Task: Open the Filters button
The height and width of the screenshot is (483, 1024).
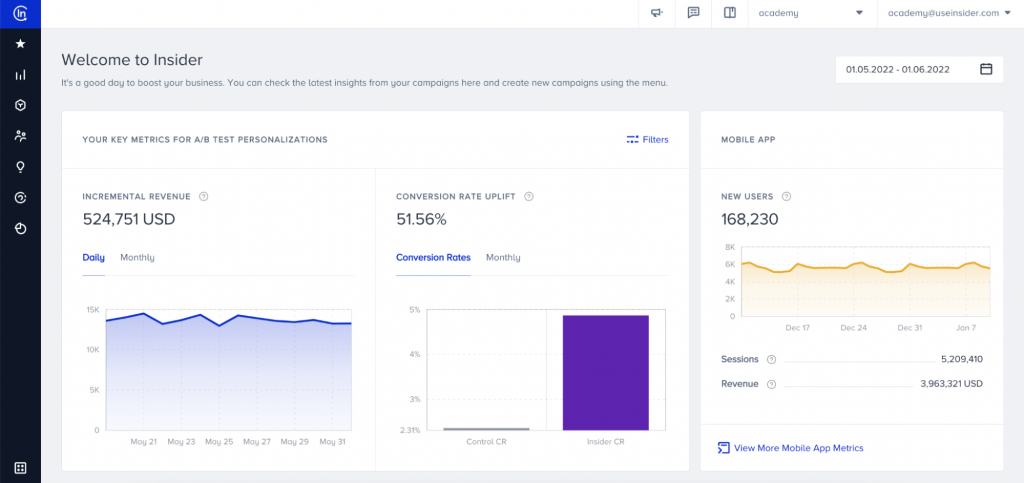Action: (647, 140)
